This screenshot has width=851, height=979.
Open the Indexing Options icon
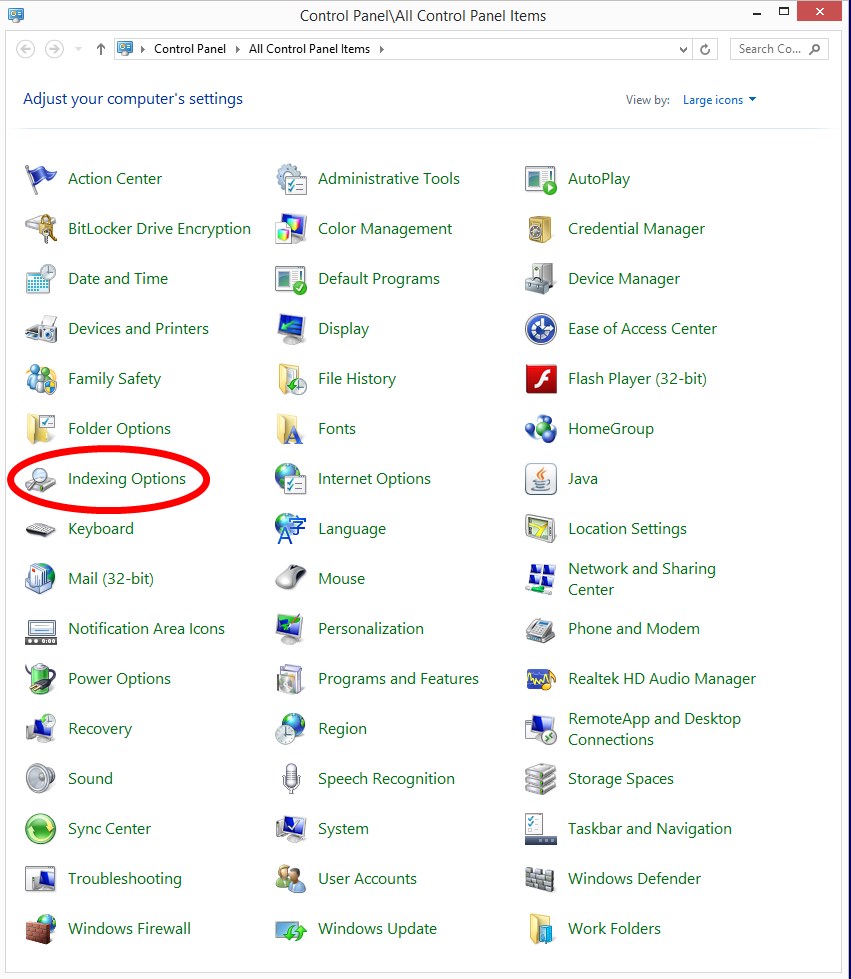point(41,479)
